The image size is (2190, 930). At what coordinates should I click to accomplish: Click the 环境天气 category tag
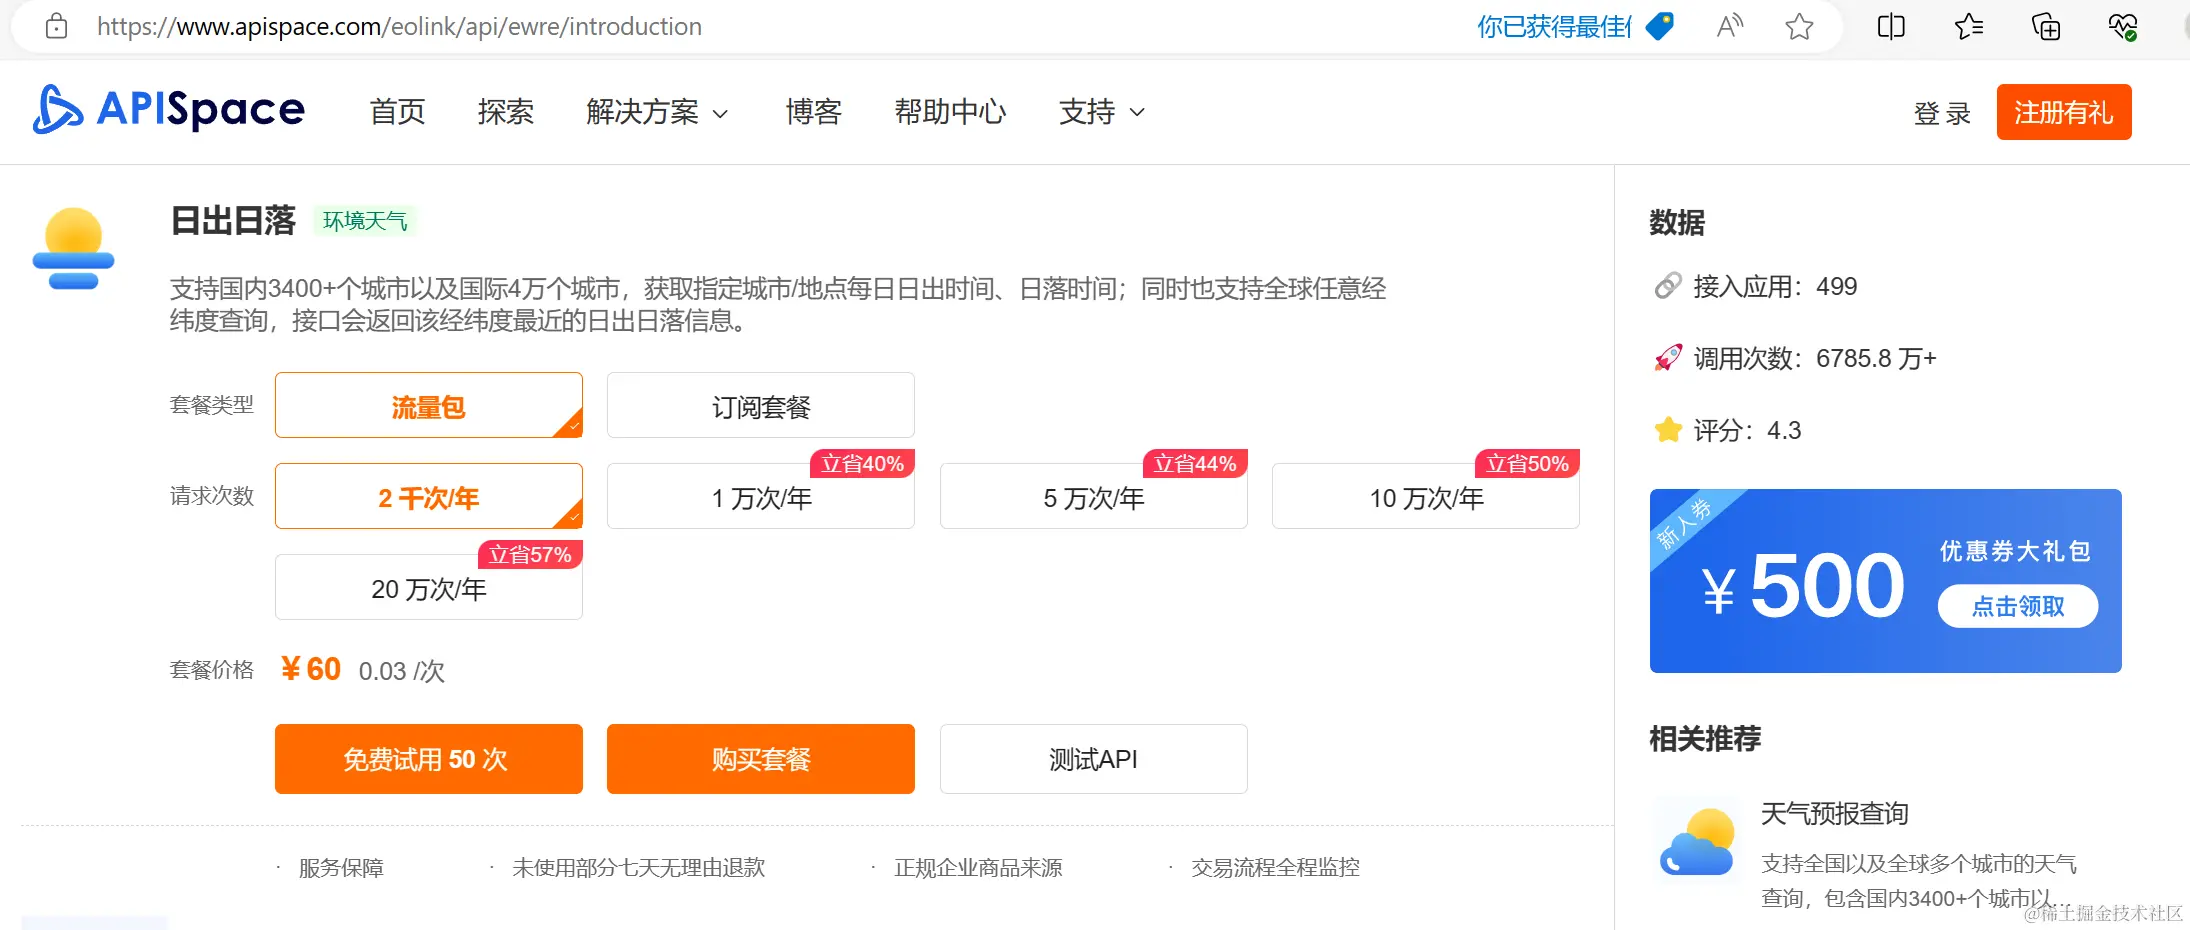(x=365, y=221)
